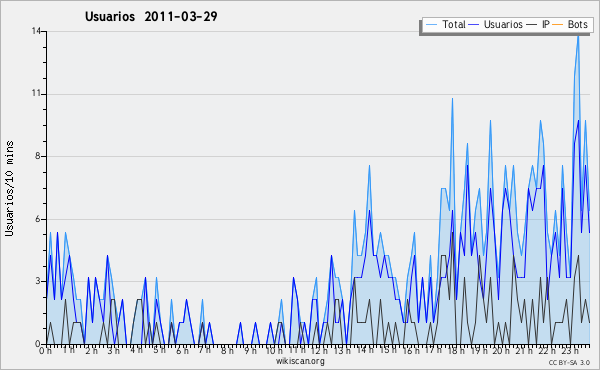
Task: Click the '8 h' x-axis label
Action: 227,350
